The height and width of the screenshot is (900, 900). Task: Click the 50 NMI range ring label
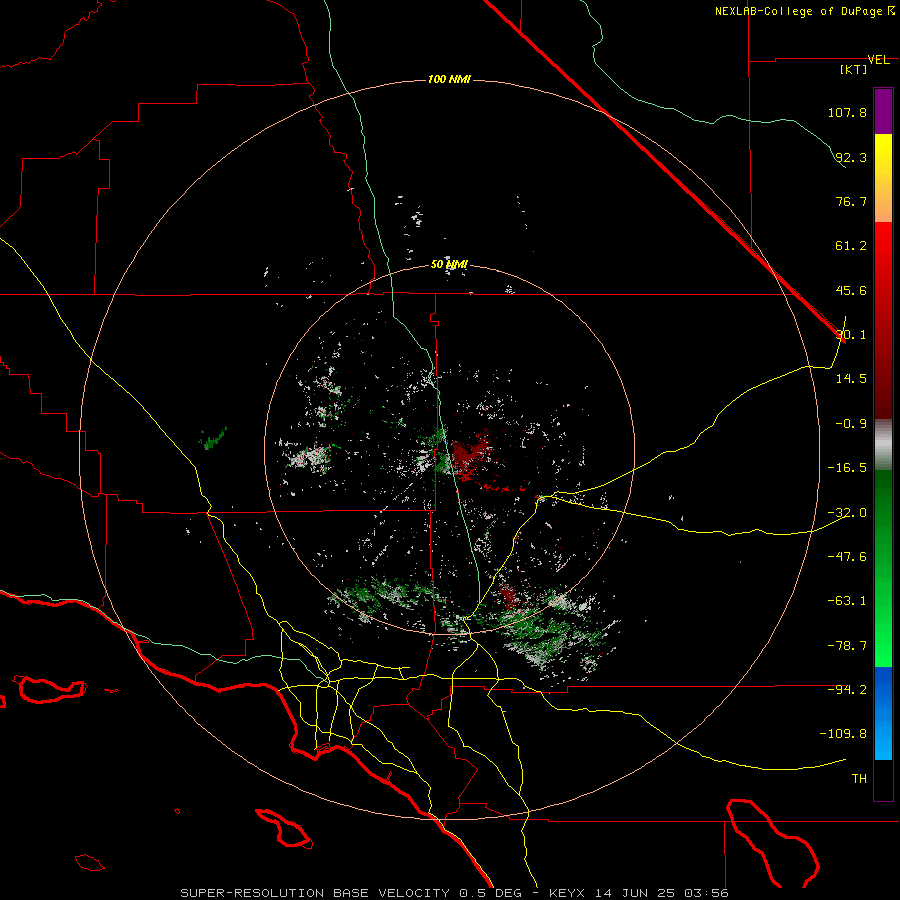(x=449, y=265)
